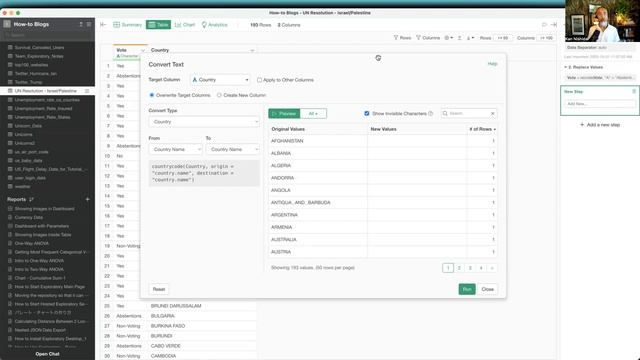The image size is (640, 360).
Task: Open the Convert Type dropdown
Action: [x=204, y=122]
